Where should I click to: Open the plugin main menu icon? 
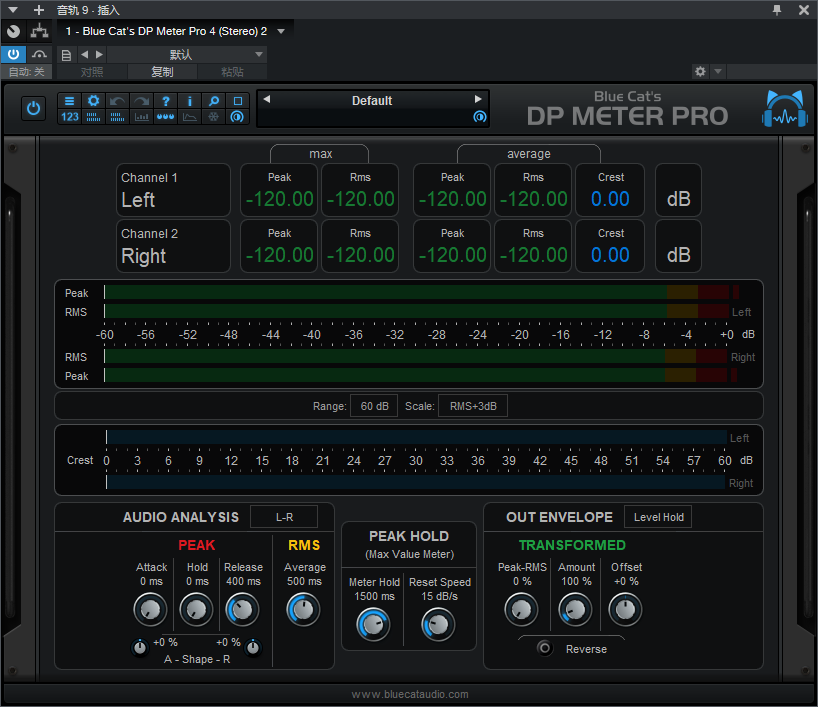[x=69, y=101]
